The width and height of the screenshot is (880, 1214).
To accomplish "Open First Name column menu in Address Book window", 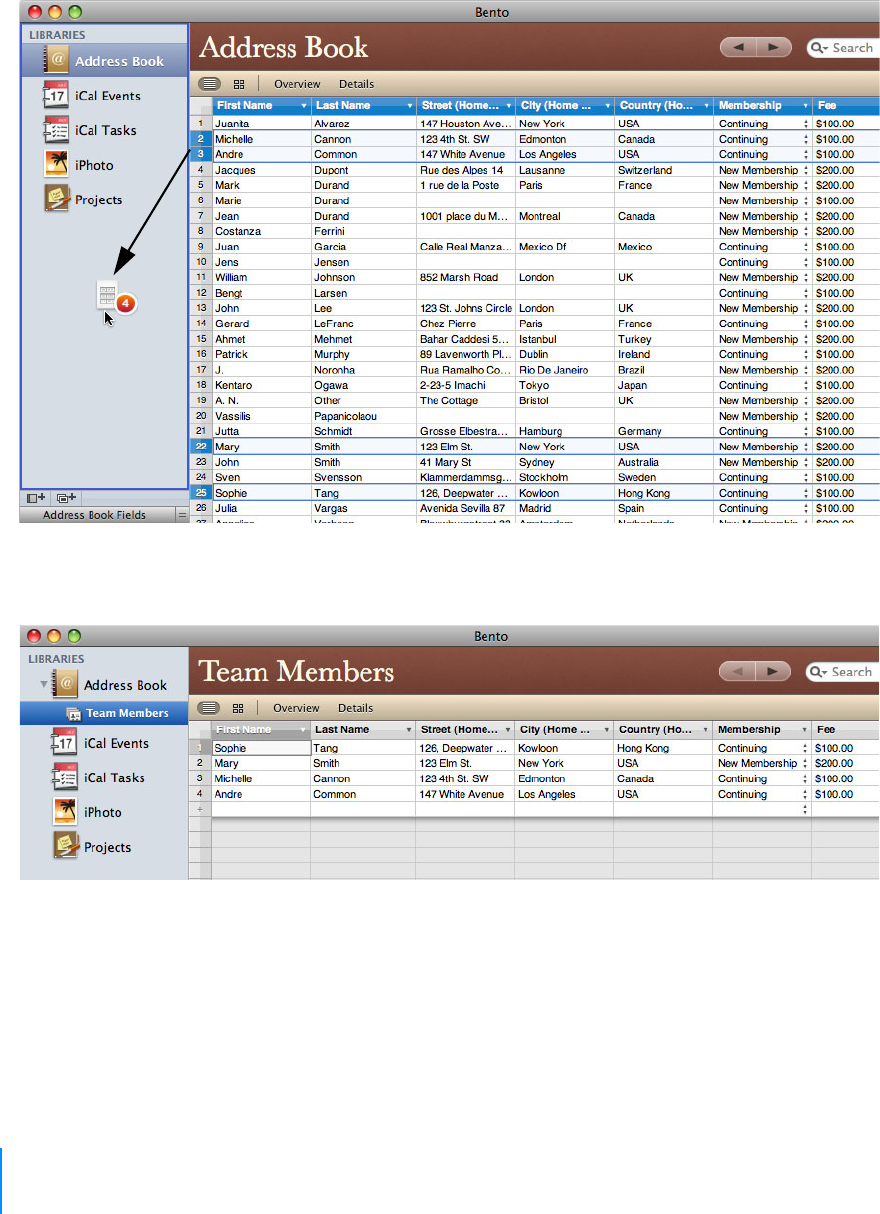I will (x=304, y=106).
